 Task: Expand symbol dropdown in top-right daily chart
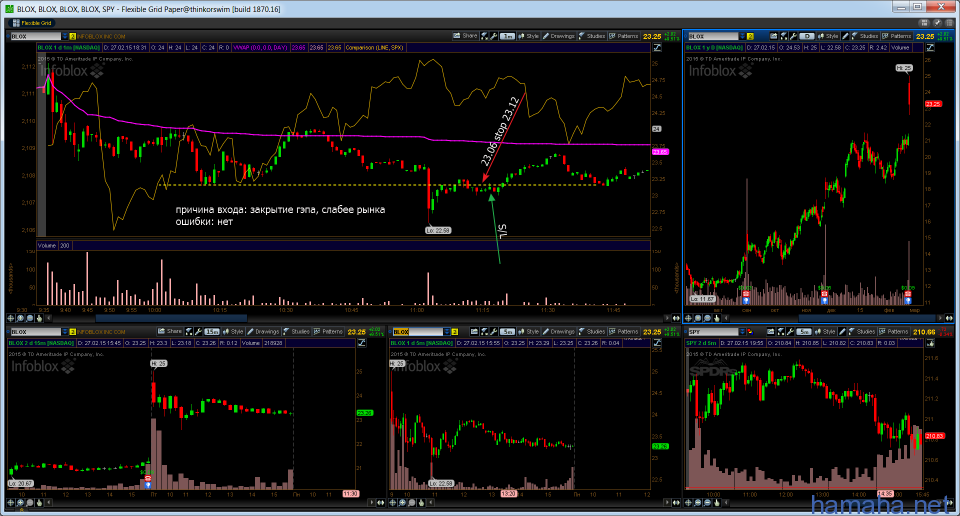(743, 37)
